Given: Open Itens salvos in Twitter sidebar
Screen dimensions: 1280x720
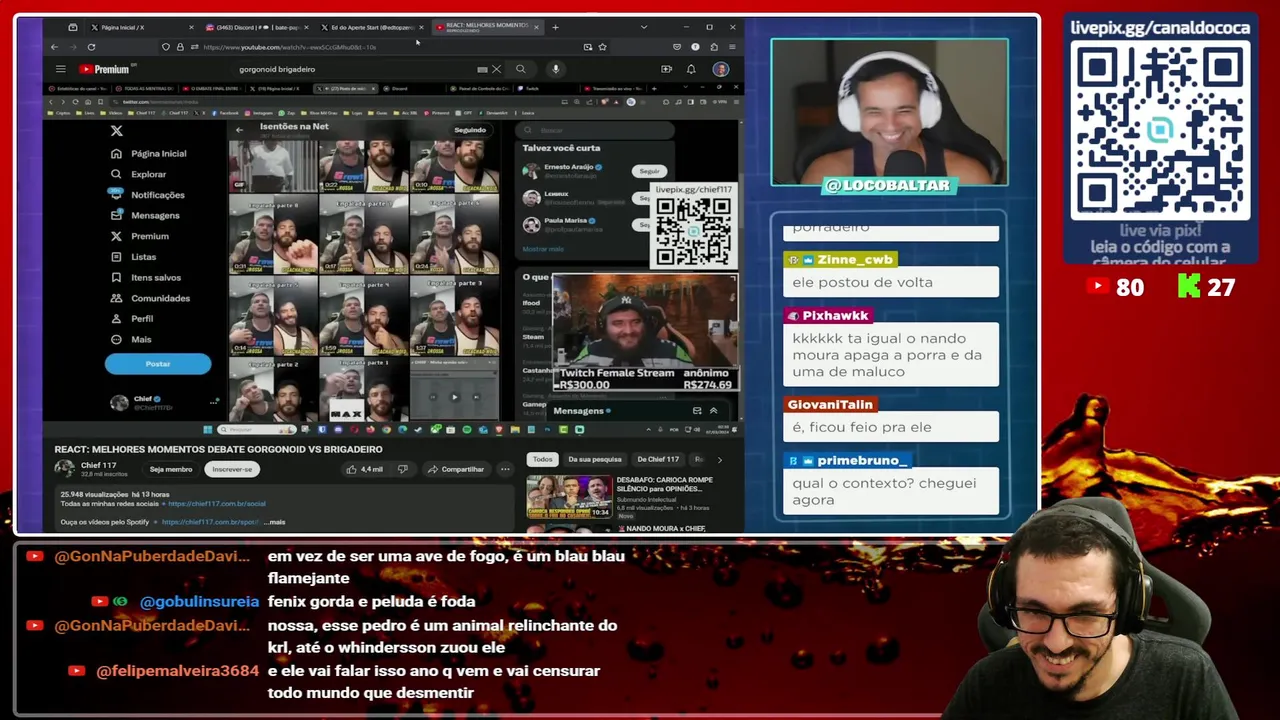Looking at the screenshot, I should (x=146, y=277).
